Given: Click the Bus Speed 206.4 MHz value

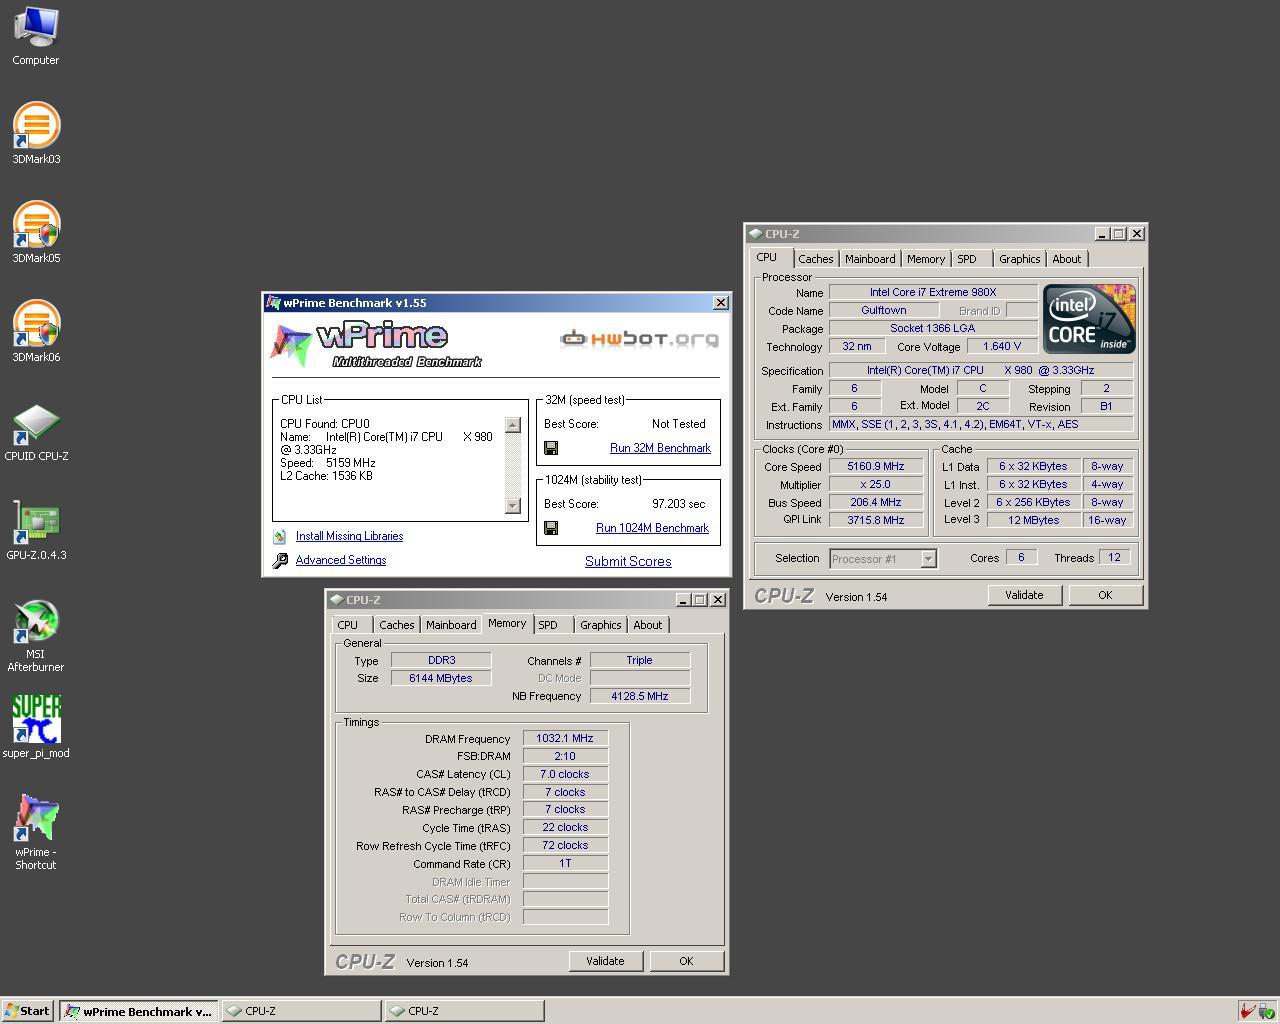Looking at the screenshot, I should [x=875, y=503].
